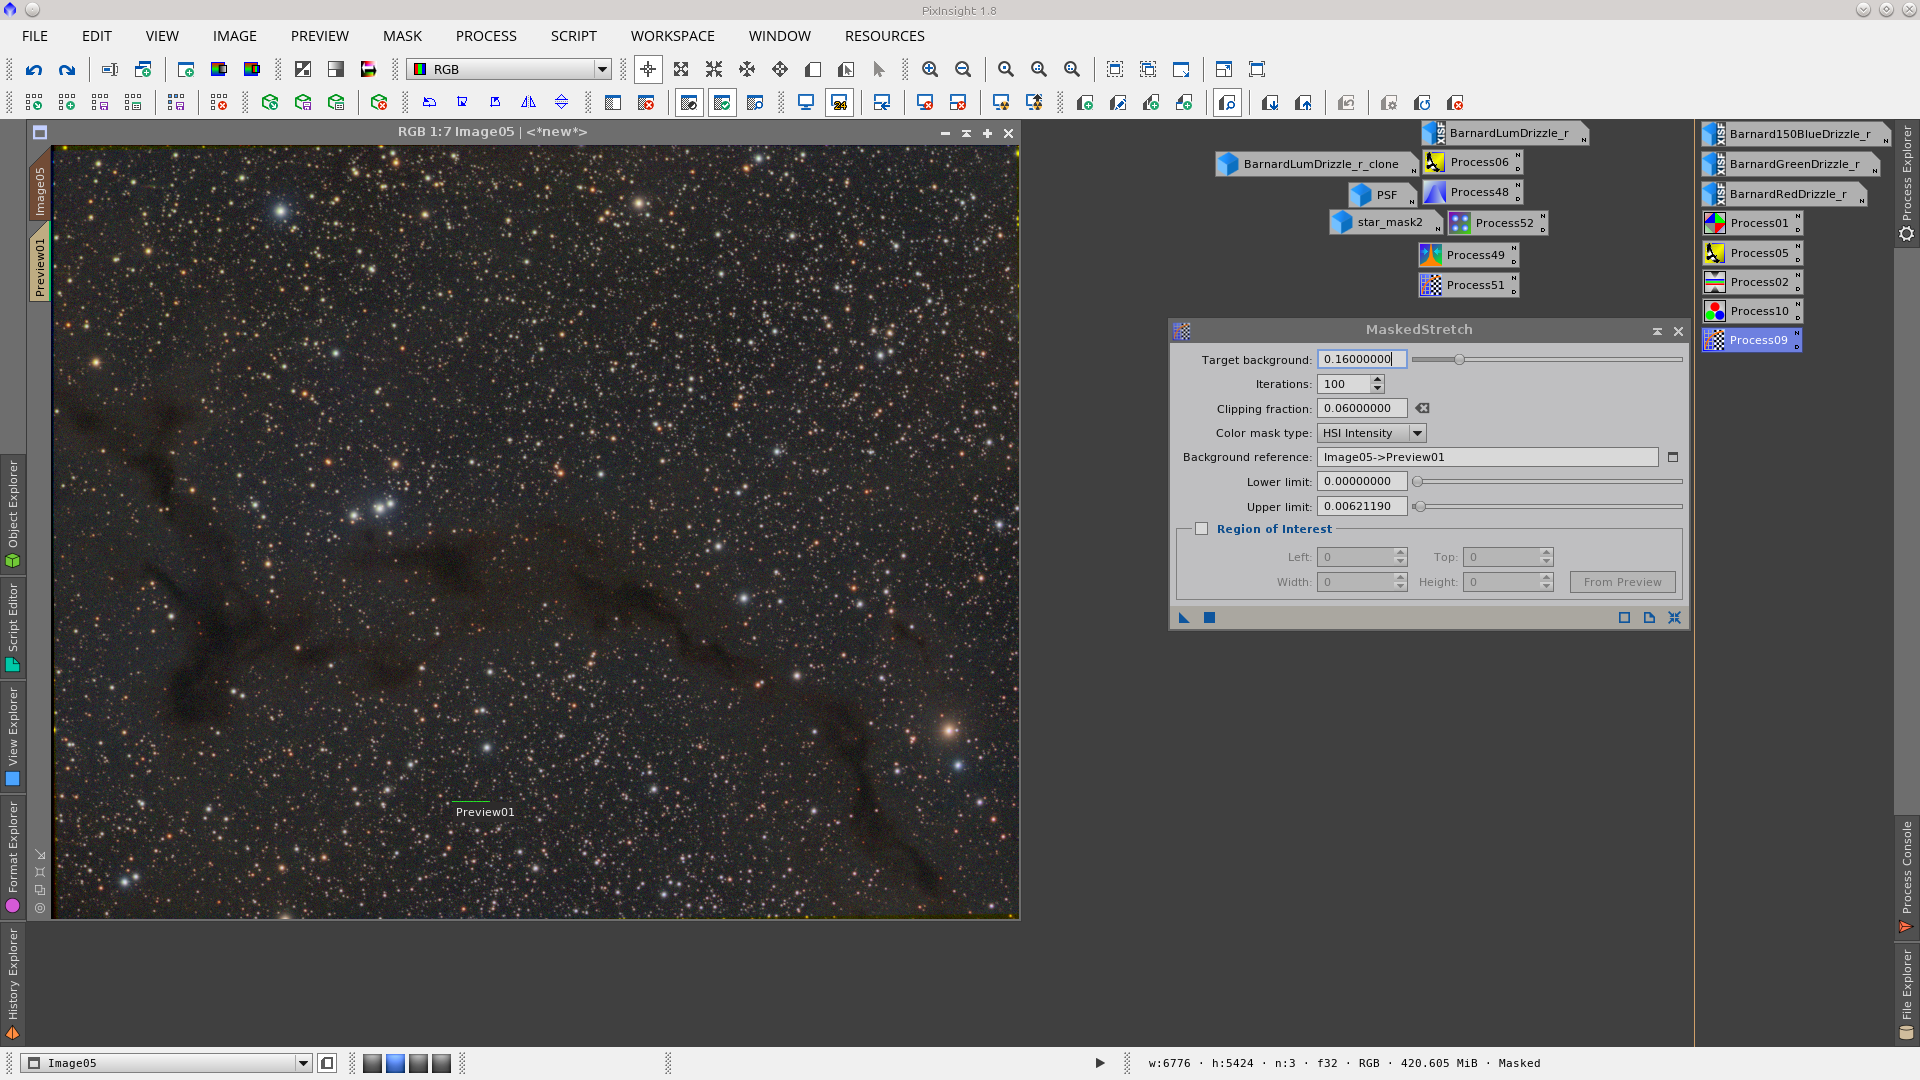The width and height of the screenshot is (1920, 1080).
Task: Click the From Preview button
Action: (x=1622, y=582)
